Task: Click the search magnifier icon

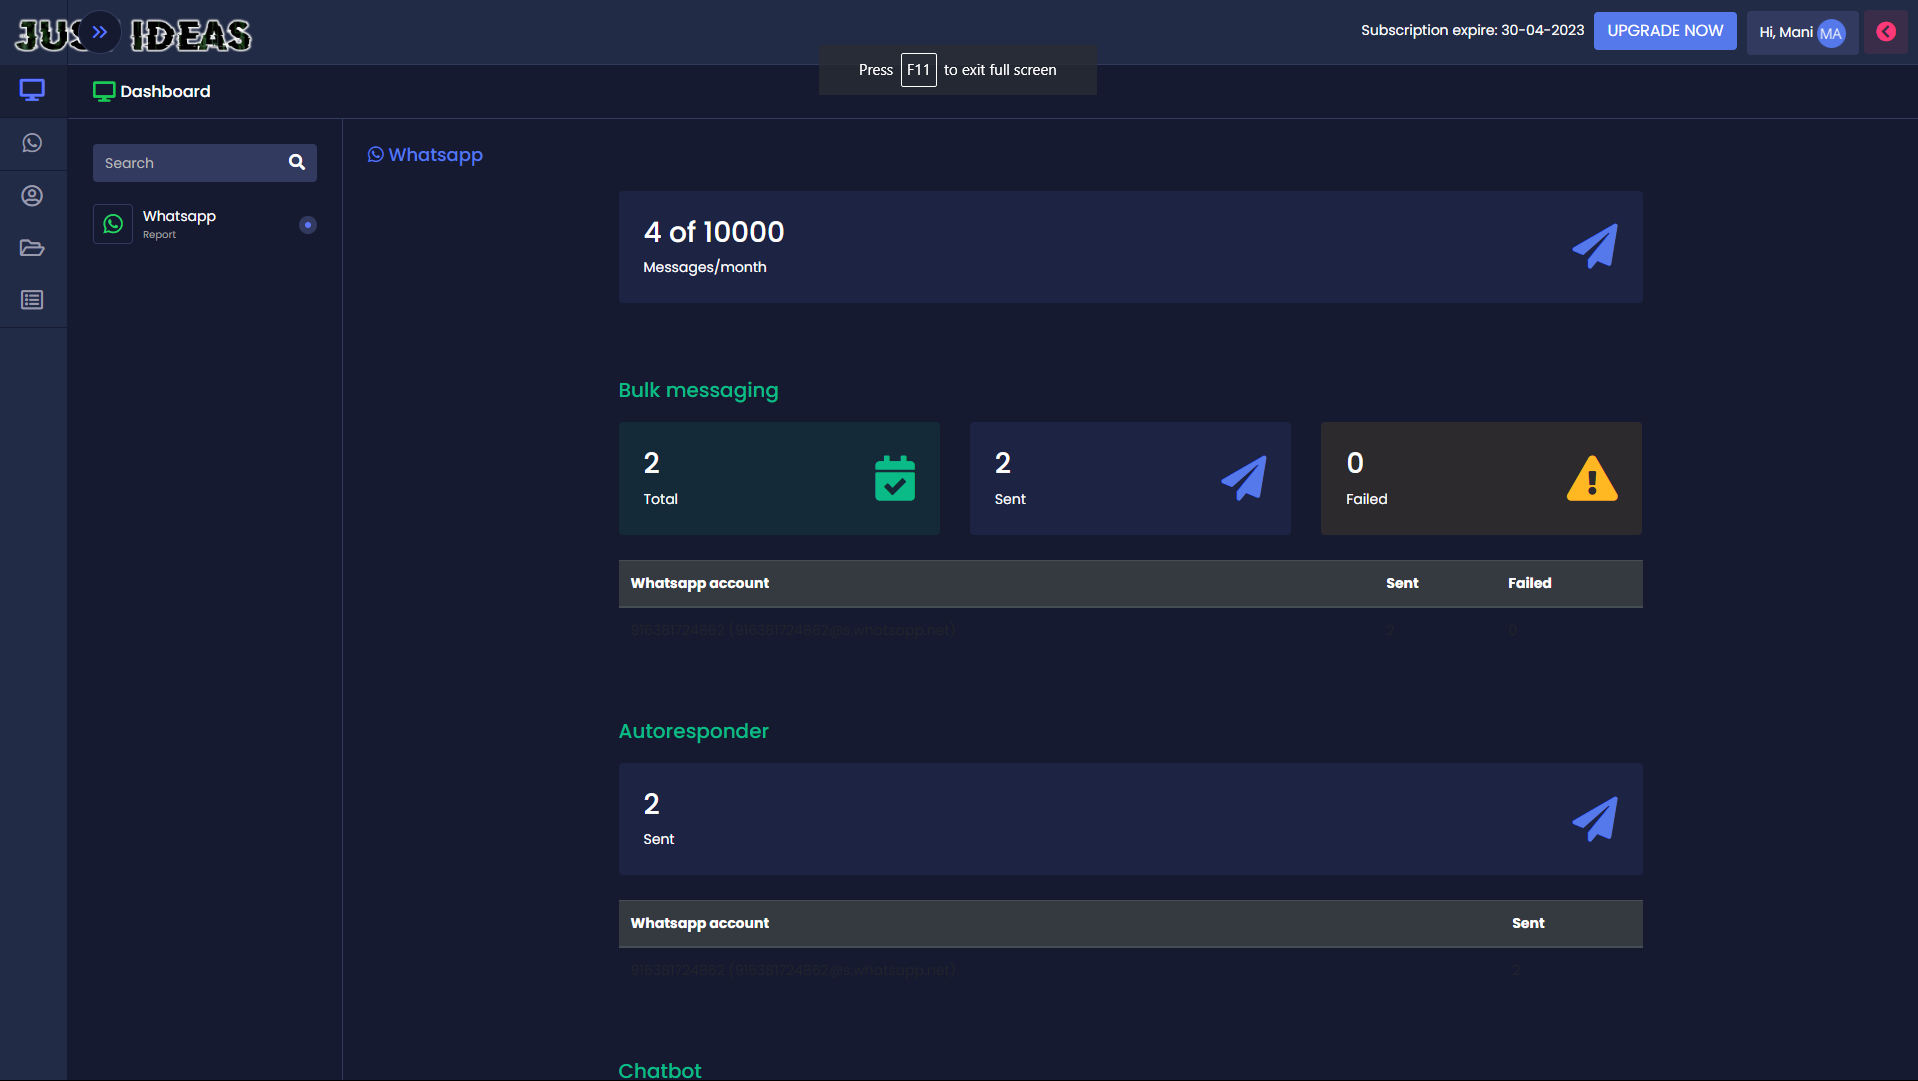Action: tap(297, 162)
